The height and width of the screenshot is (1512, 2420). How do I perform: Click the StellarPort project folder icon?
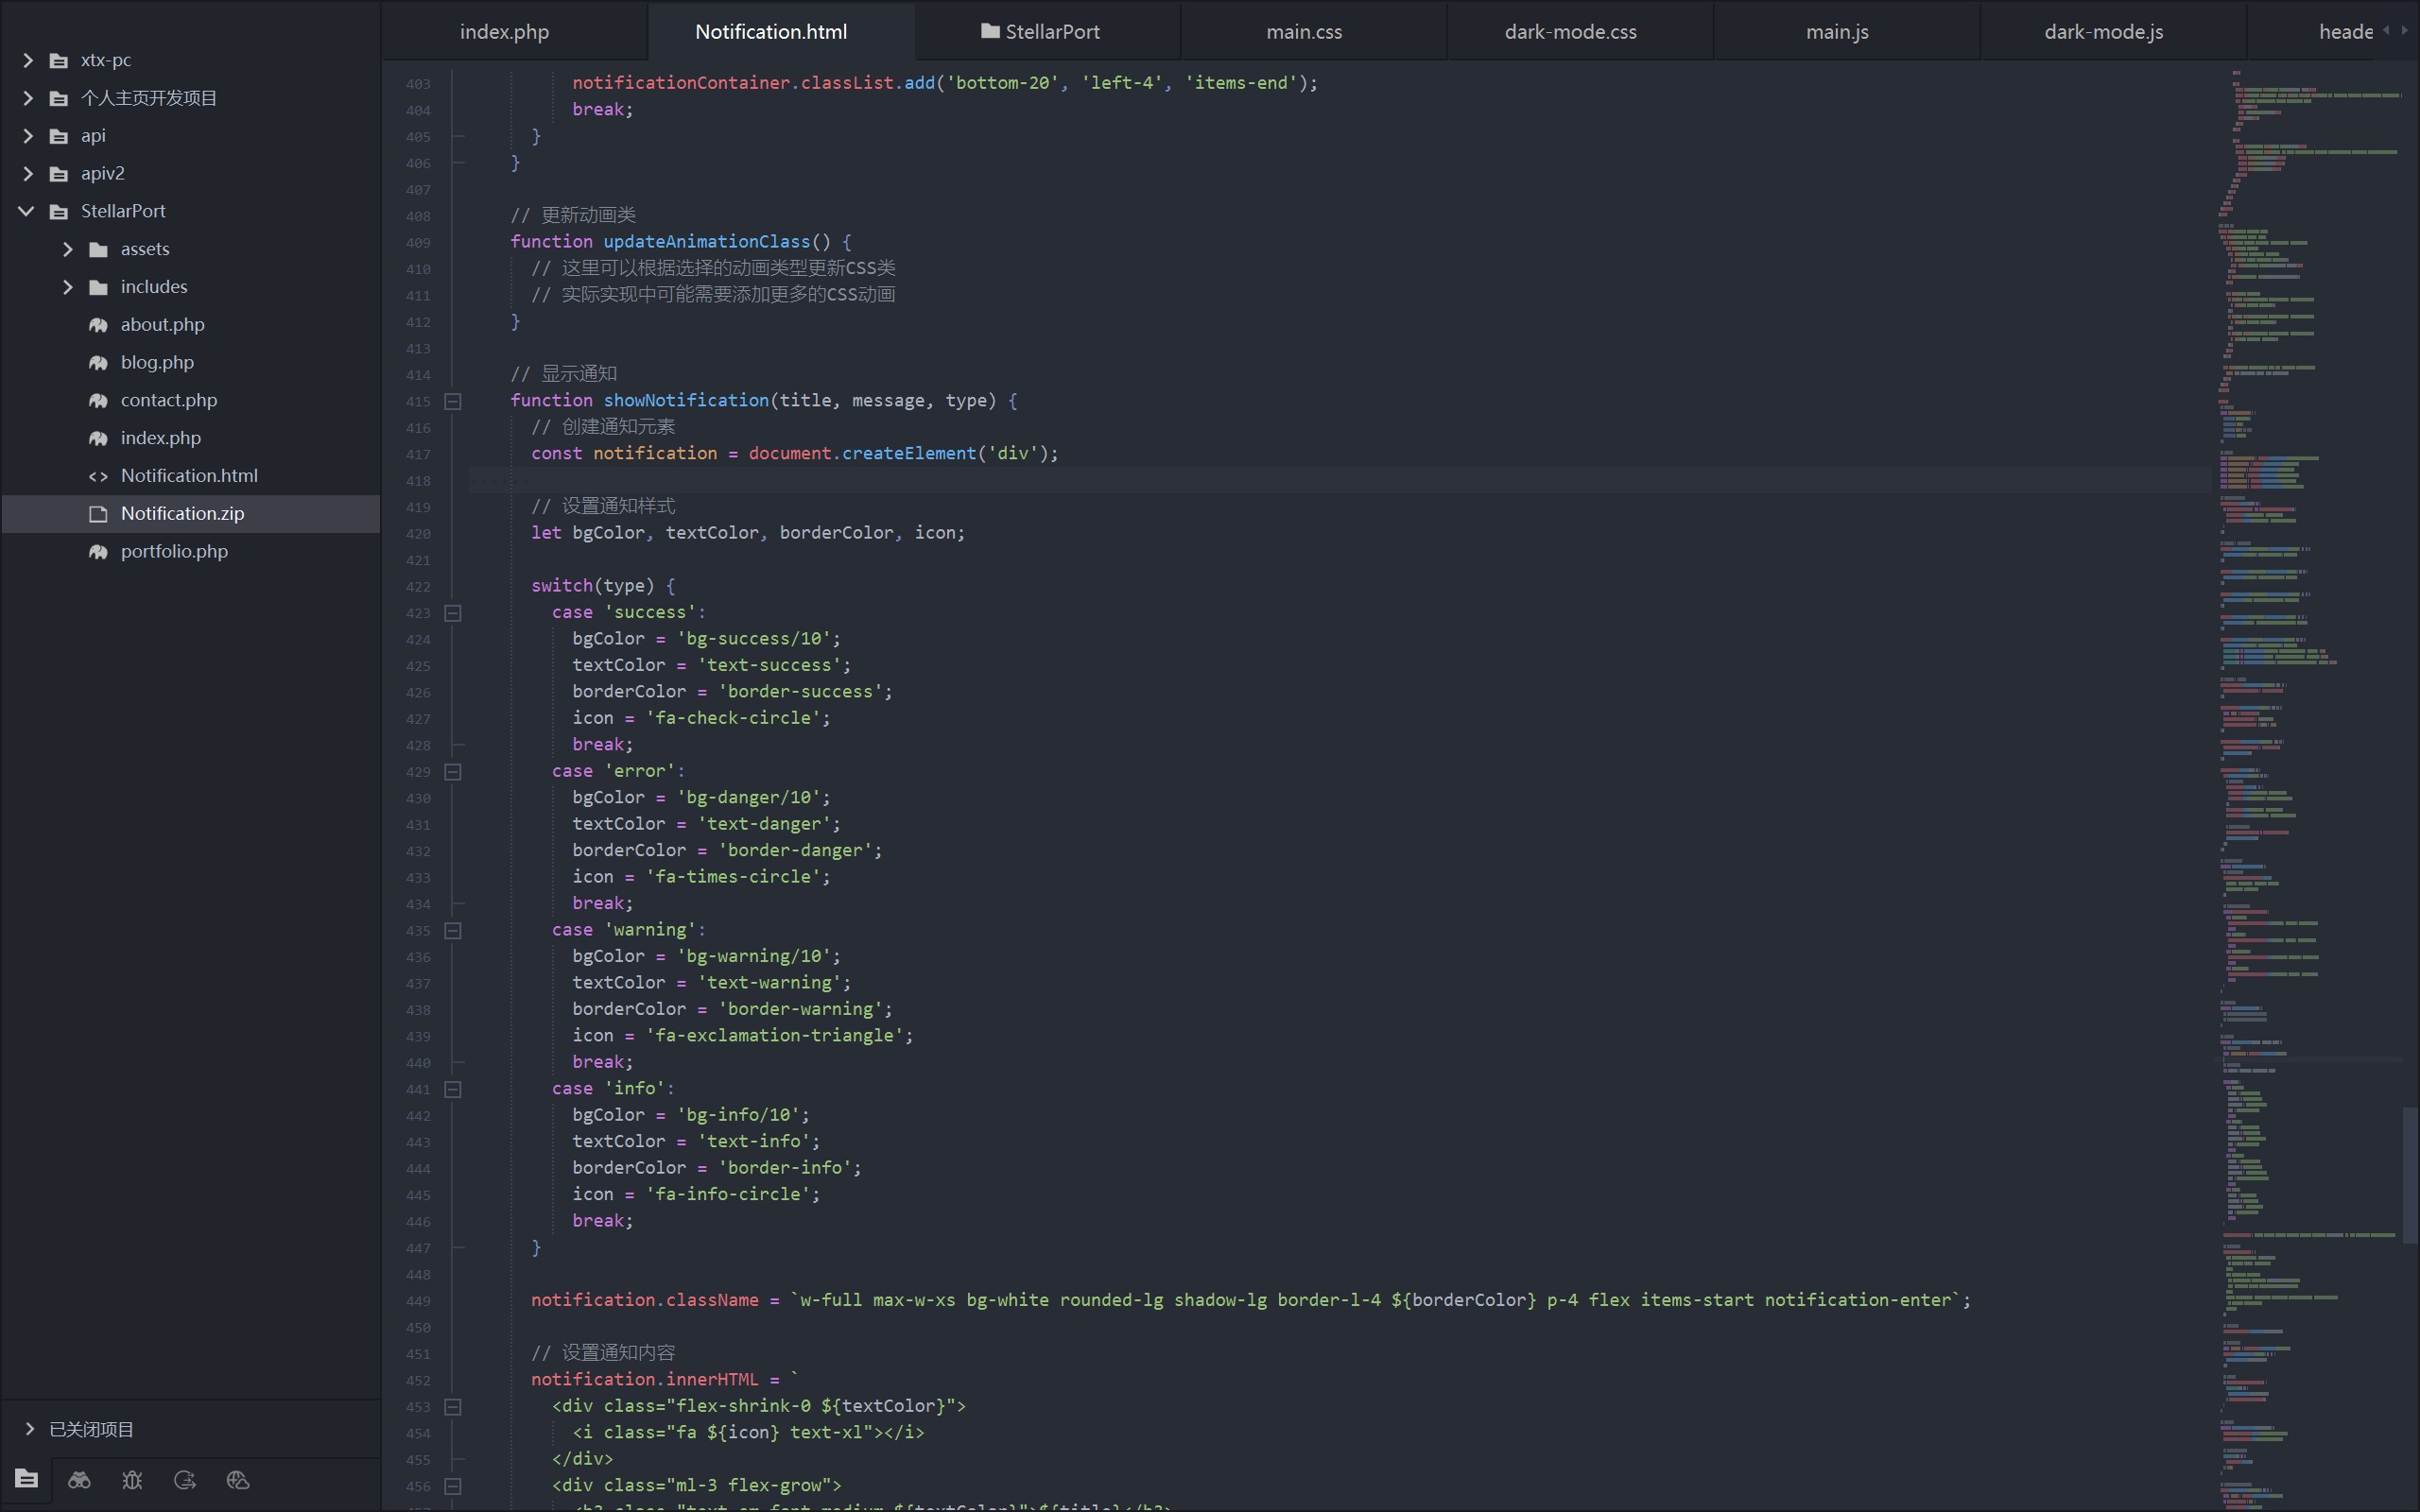point(59,212)
